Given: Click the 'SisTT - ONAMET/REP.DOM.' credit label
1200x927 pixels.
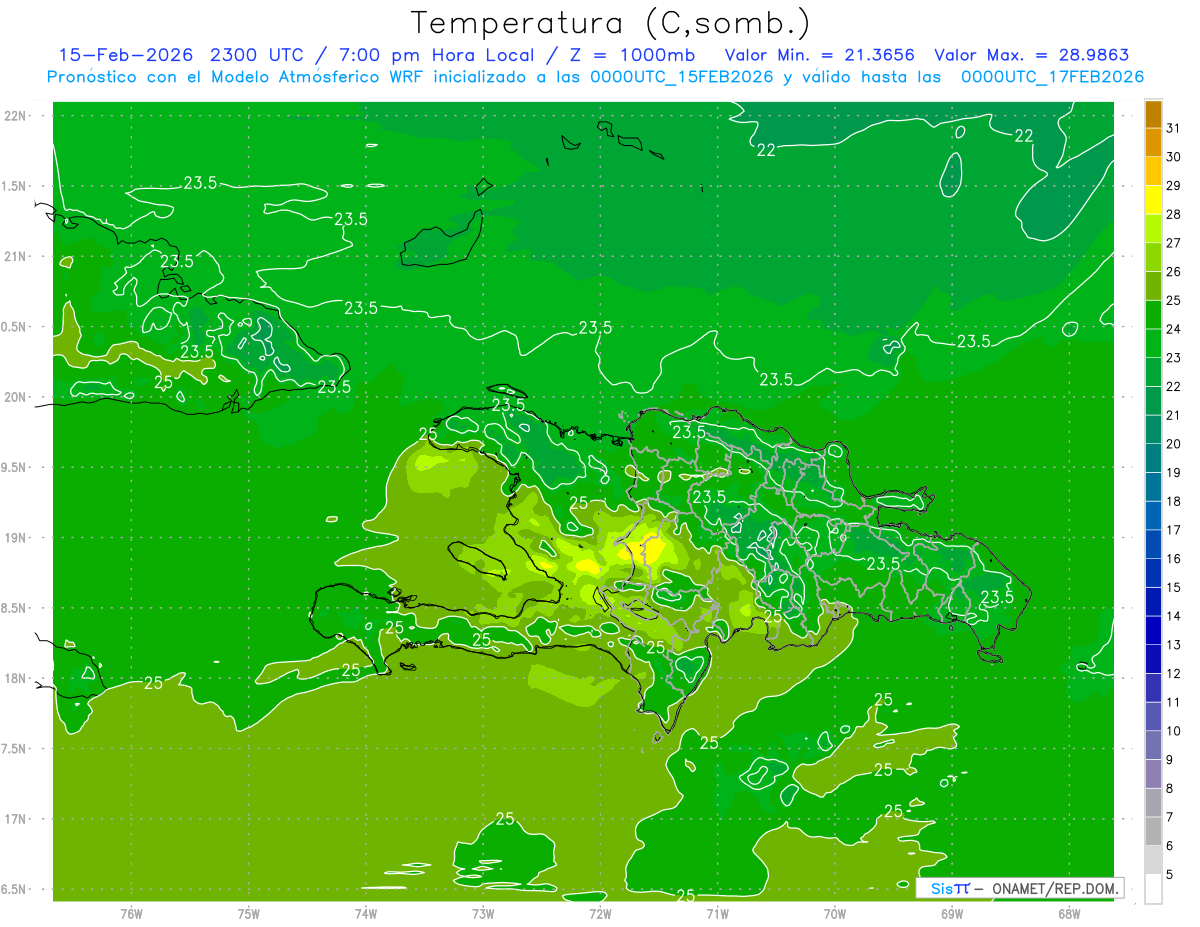Looking at the screenshot, I should [1021, 888].
